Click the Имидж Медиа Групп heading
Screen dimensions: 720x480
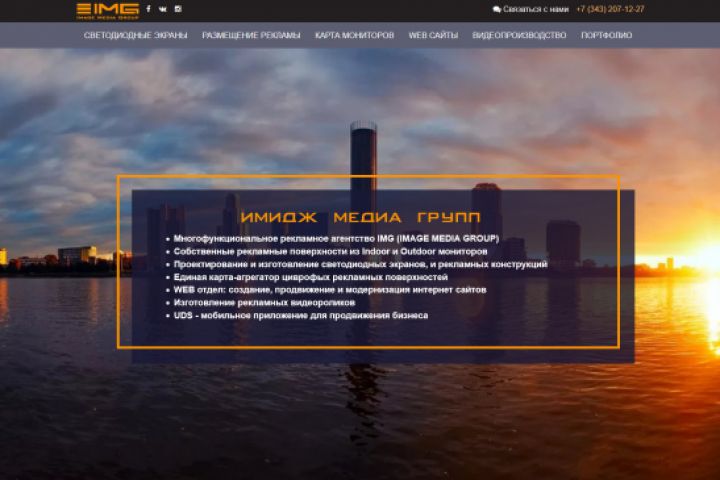point(361,217)
